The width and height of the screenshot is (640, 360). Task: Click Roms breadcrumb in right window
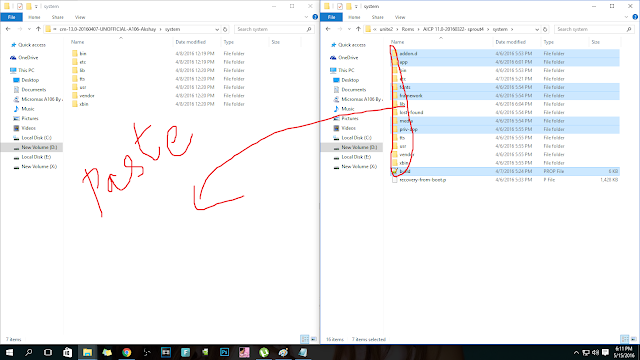408,29
